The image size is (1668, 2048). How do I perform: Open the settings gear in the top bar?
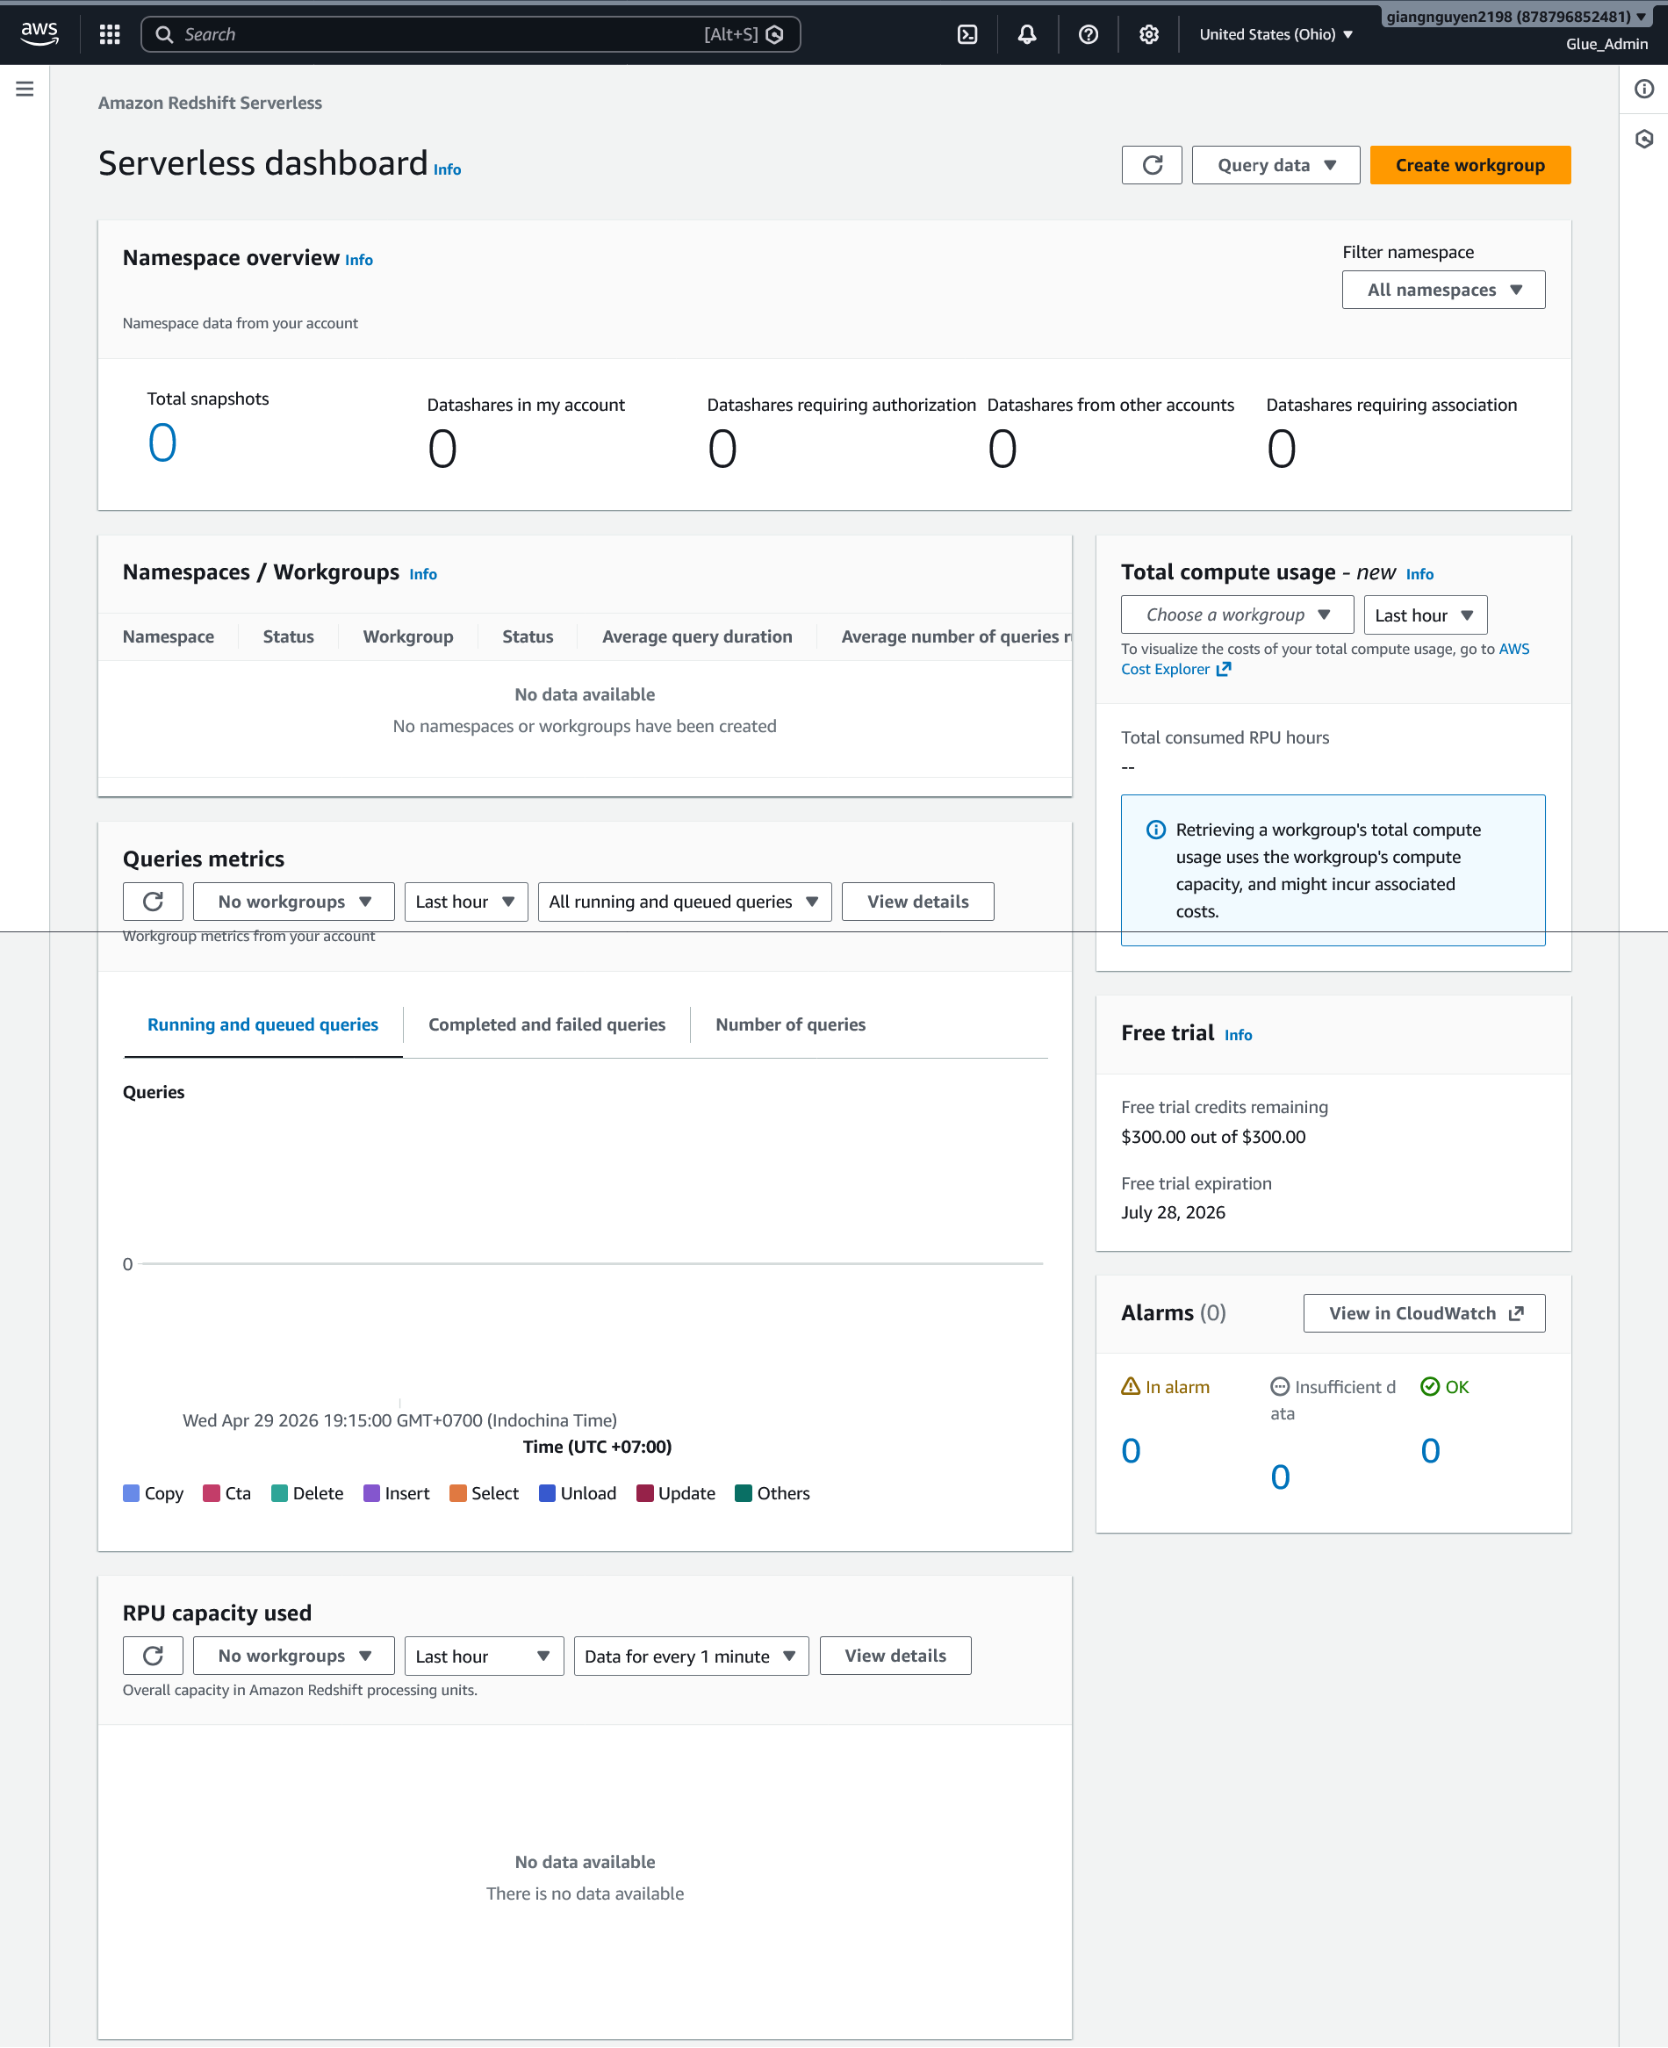coord(1149,34)
